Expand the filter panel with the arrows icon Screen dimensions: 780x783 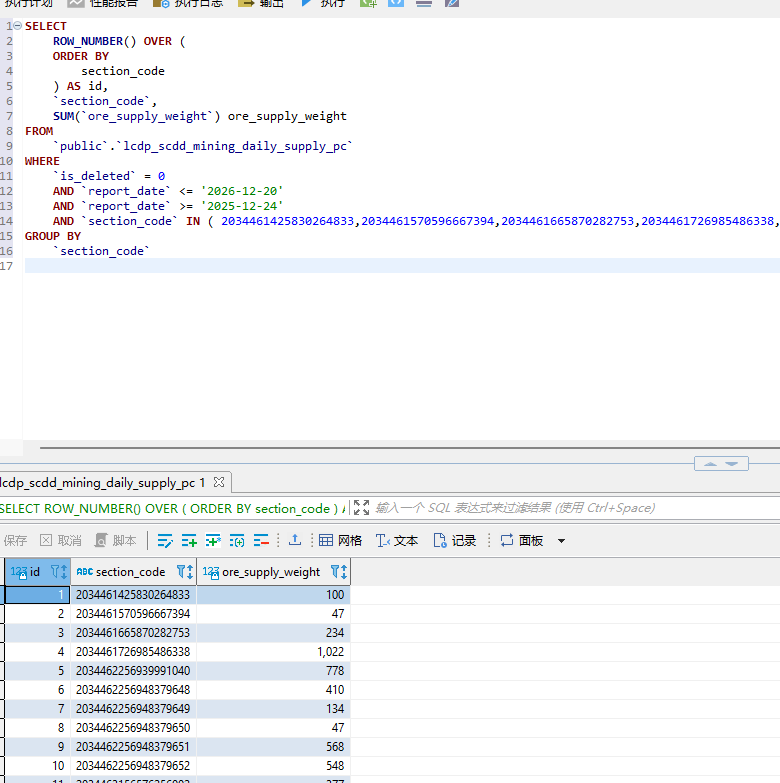pos(361,508)
